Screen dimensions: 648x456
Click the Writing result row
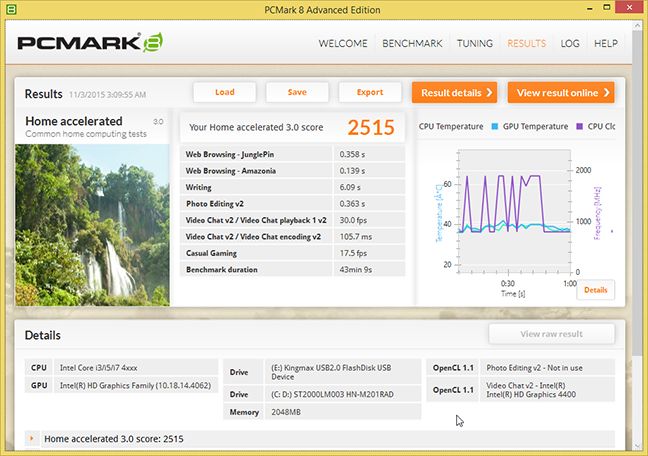pyautogui.click(x=293, y=187)
